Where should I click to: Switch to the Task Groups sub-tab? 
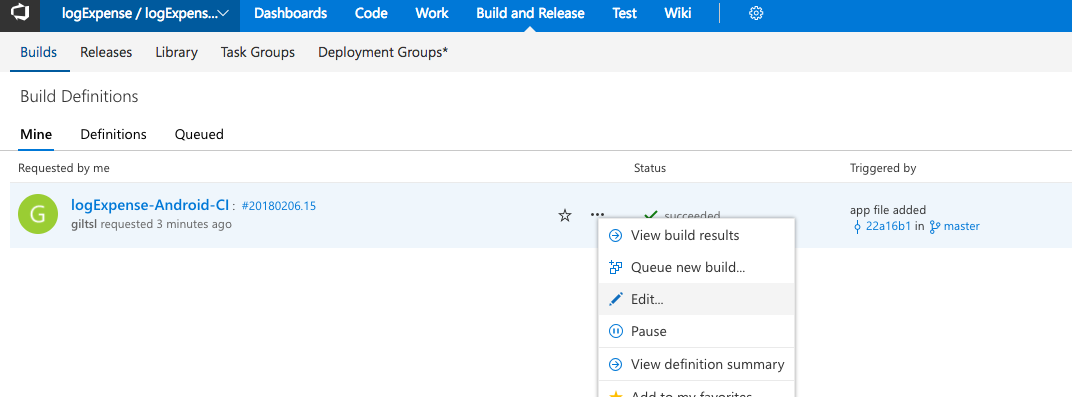pos(258,52)
